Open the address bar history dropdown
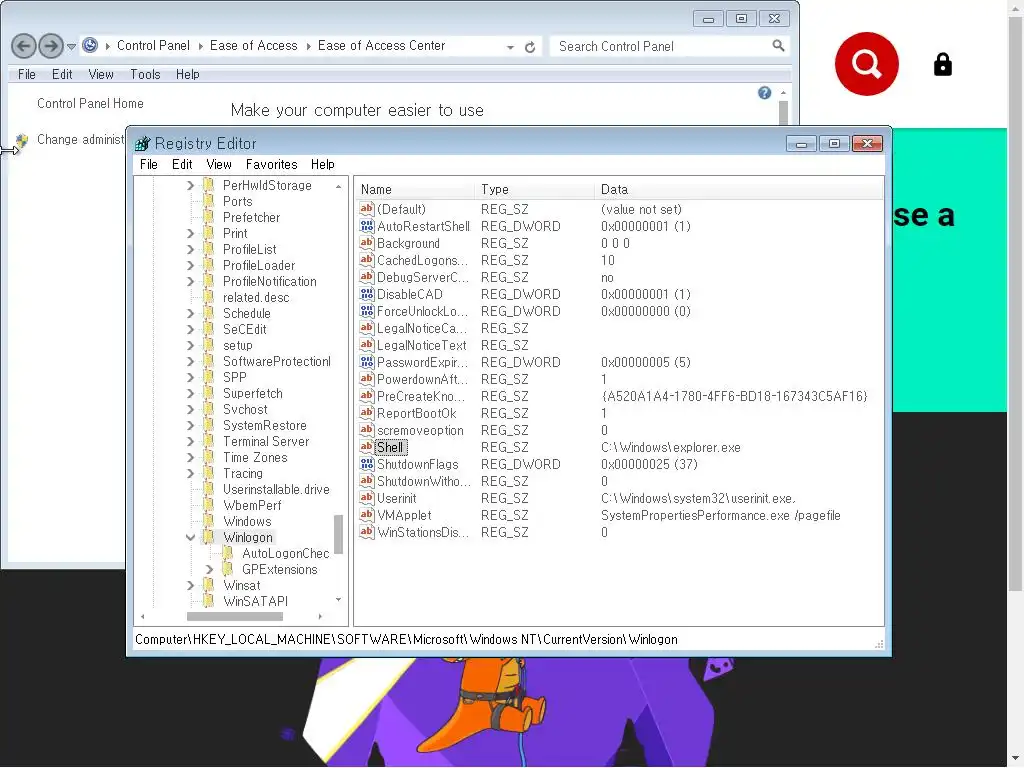The width and height of the screenshot is (1024, 768). tap(510, 47)
